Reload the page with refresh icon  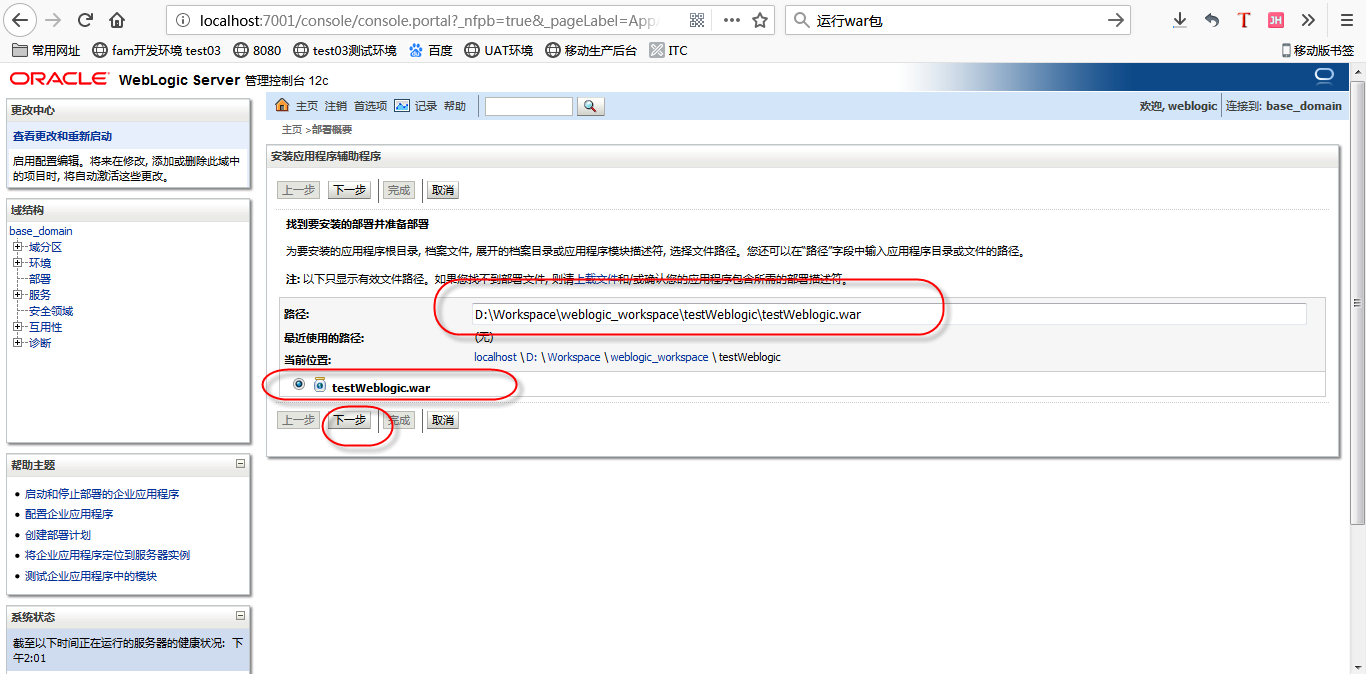pyautogui.click(x=85, y=20)
